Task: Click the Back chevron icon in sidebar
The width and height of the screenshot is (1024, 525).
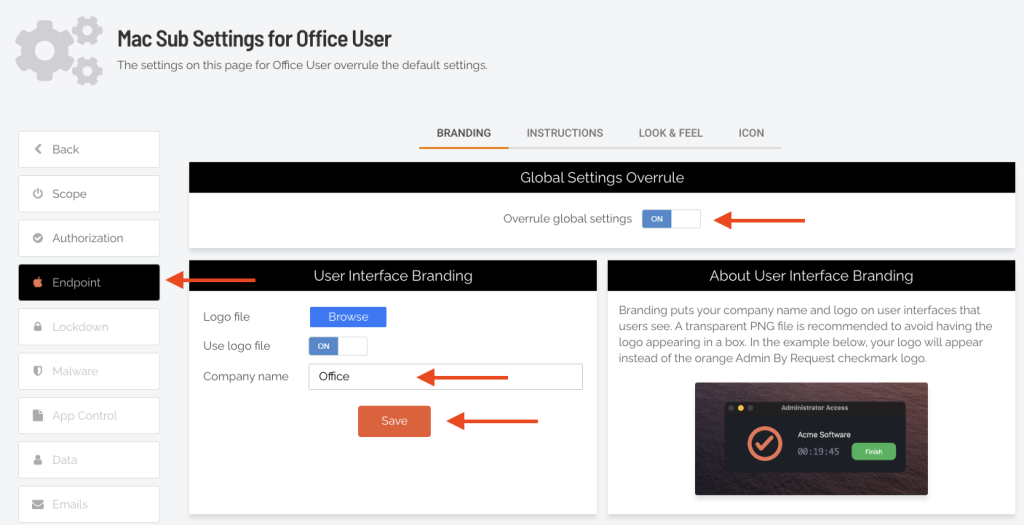Action: [38, 150]
